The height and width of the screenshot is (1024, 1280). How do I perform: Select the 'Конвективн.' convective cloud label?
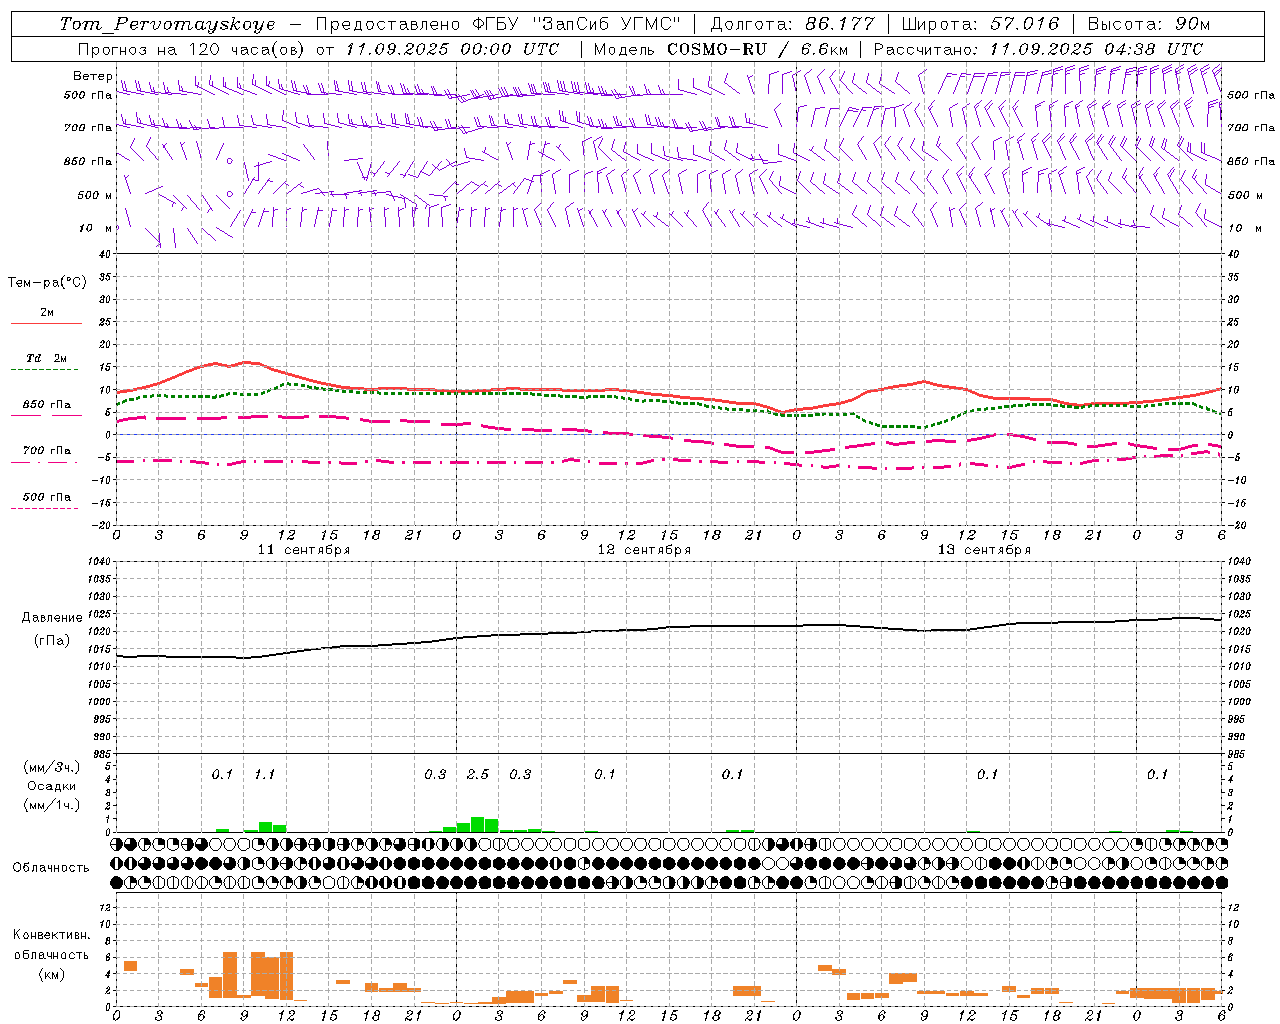(51, 935)
